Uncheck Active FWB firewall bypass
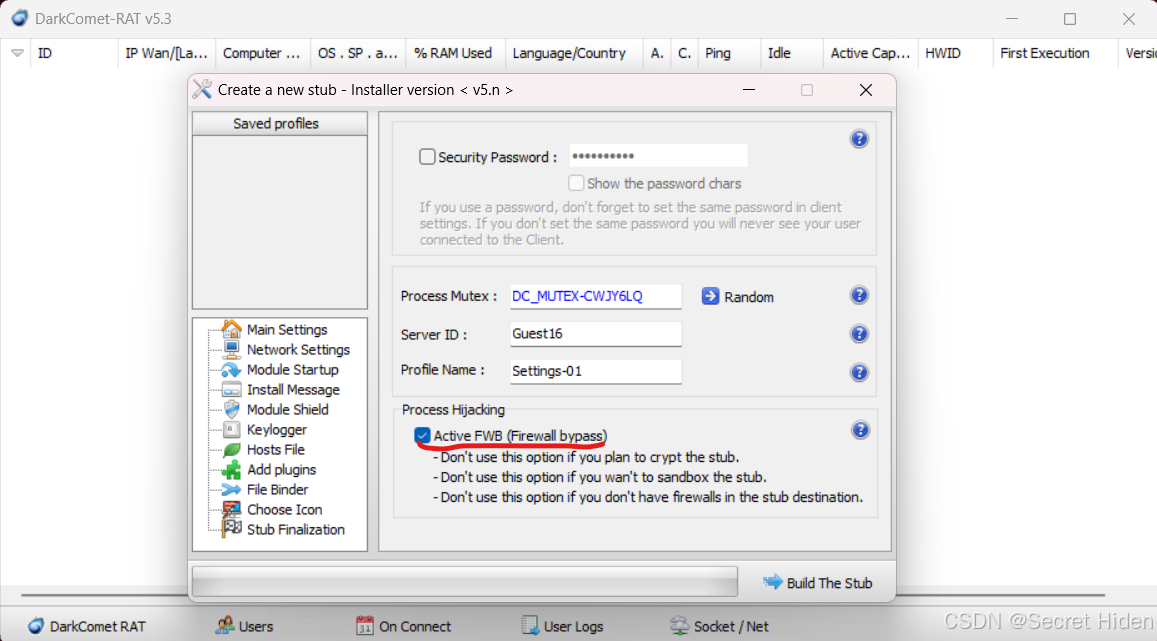Viewport: 1157px width, 641px height. (422, 435)
